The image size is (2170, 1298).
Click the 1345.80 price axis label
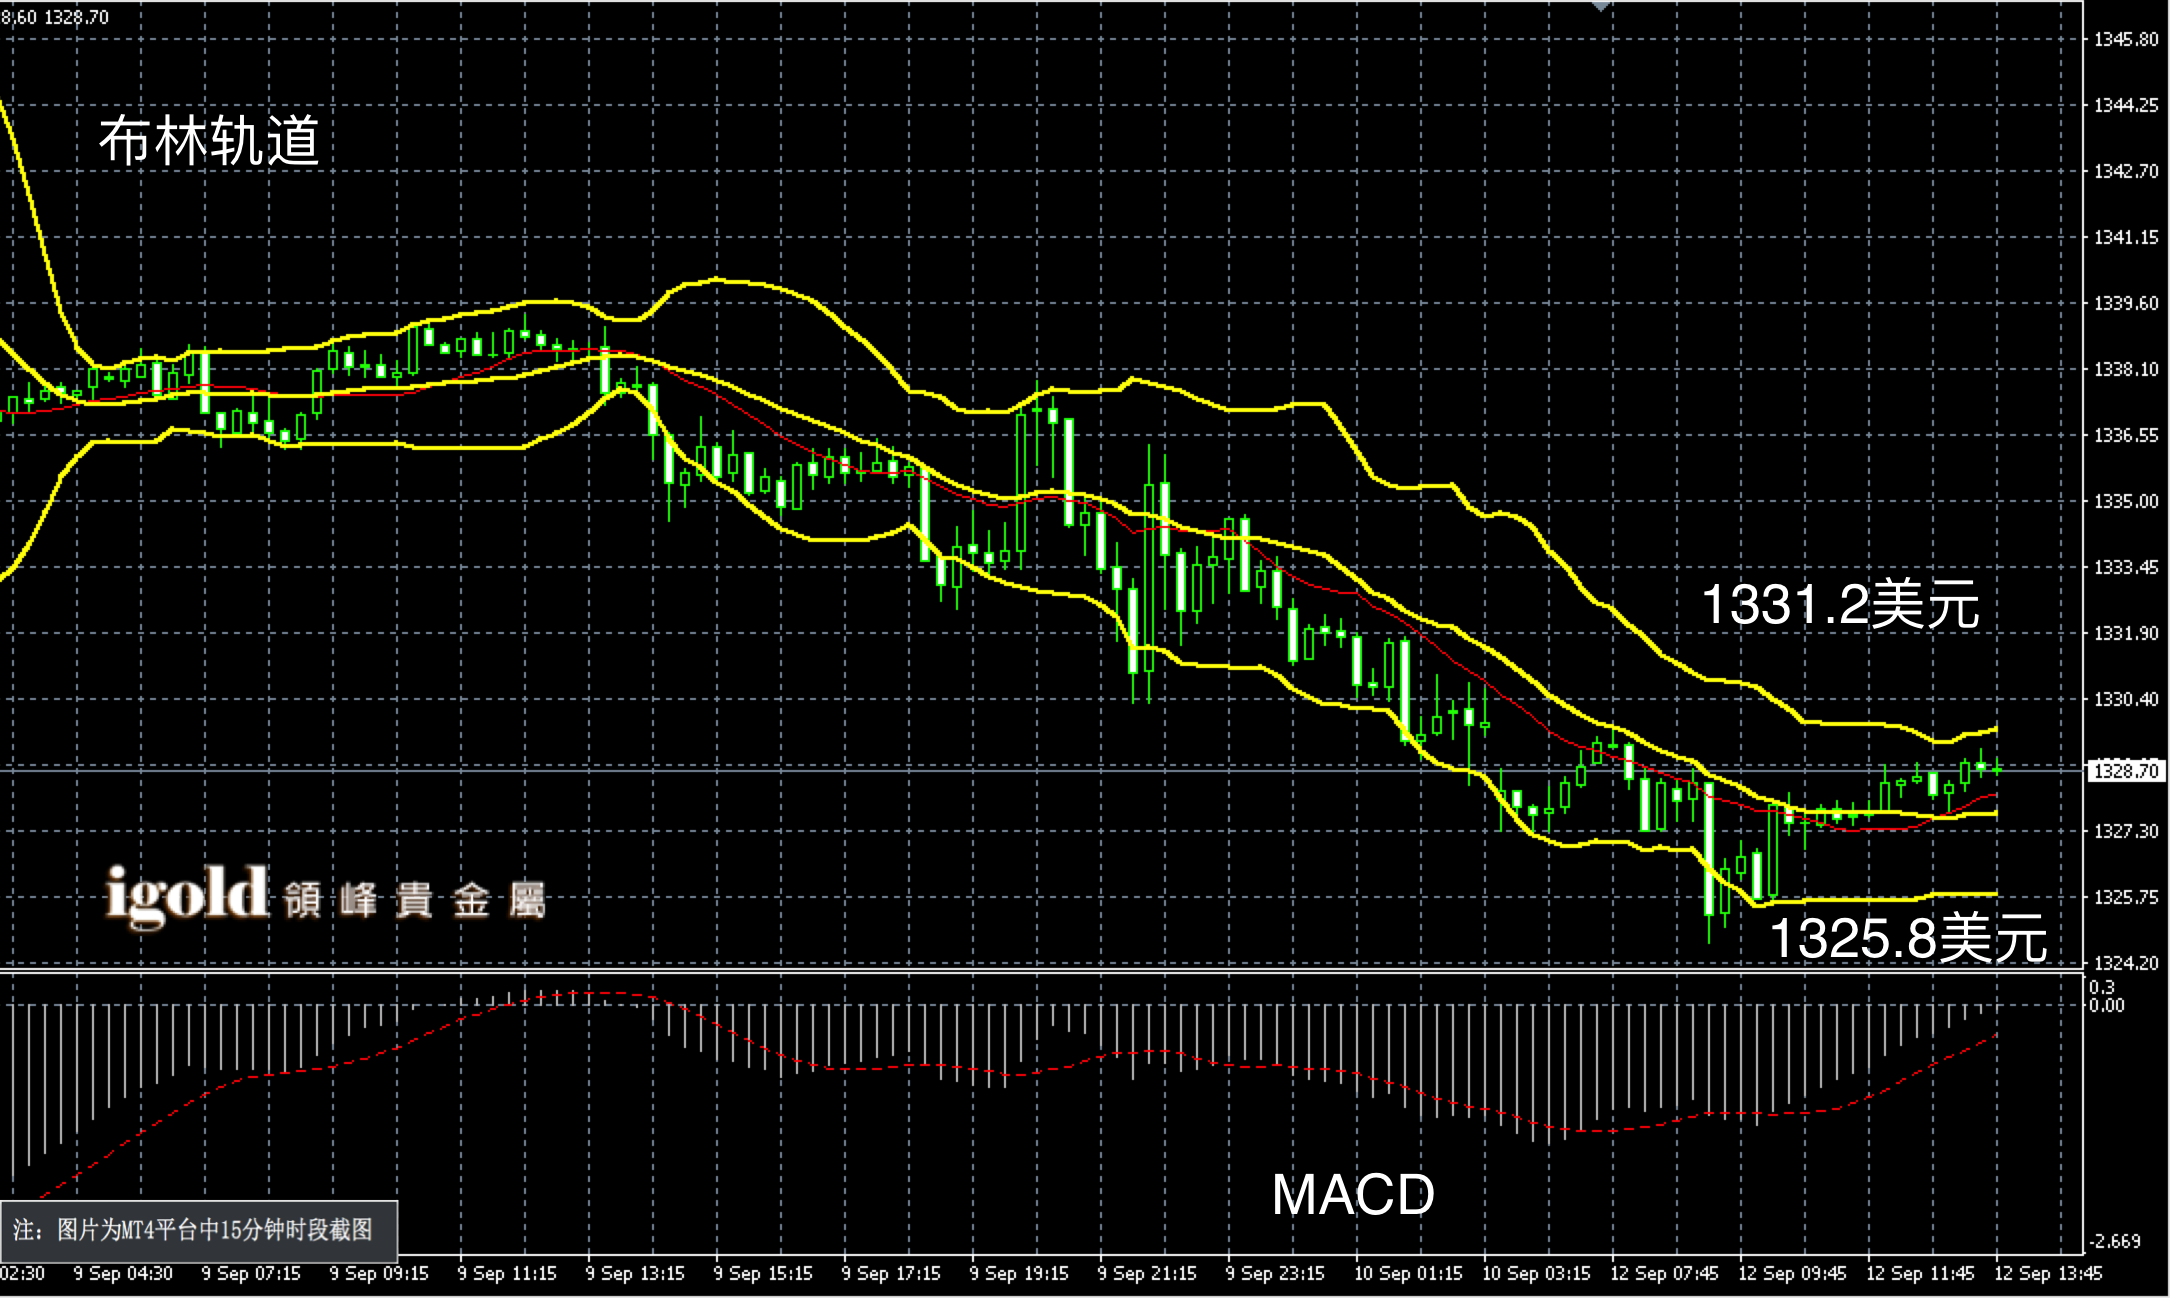(2127, 40)
